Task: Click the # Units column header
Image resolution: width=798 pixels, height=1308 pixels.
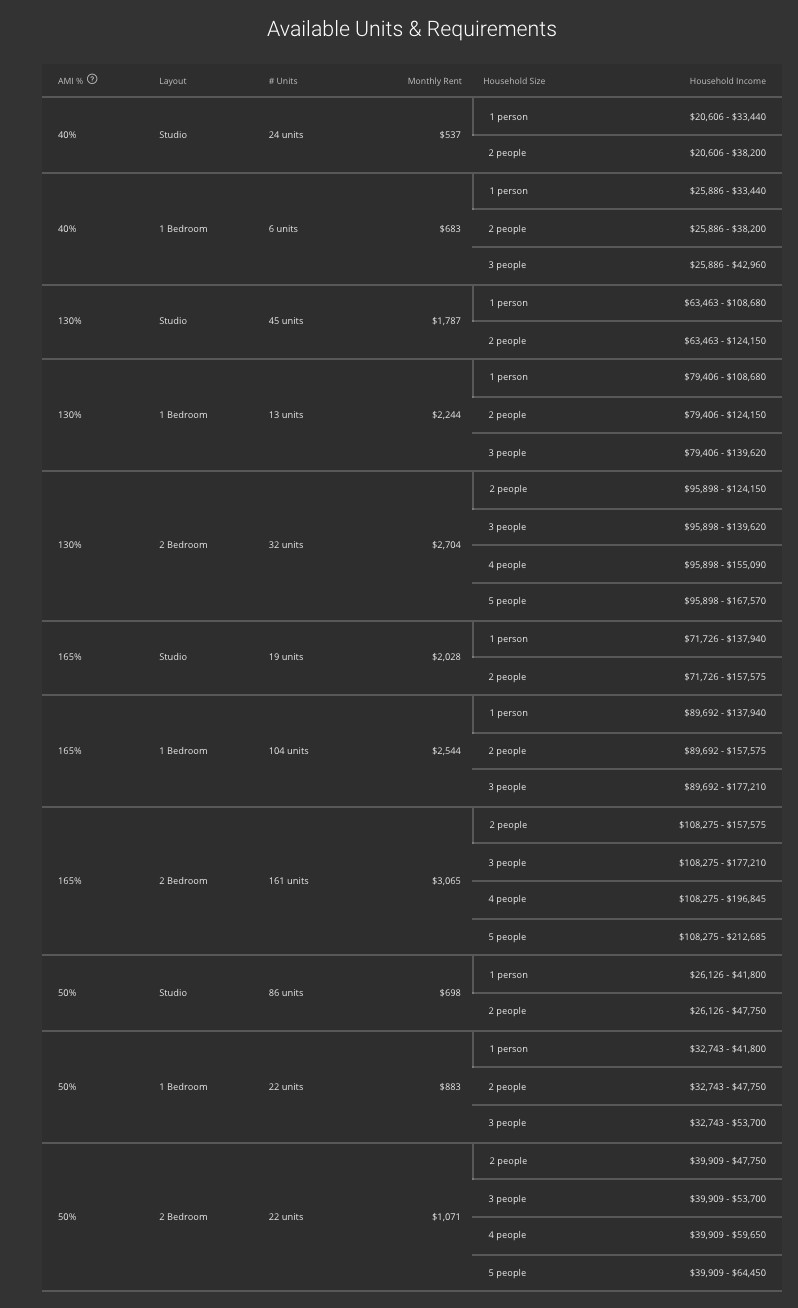Action: [x=283, y=81]
